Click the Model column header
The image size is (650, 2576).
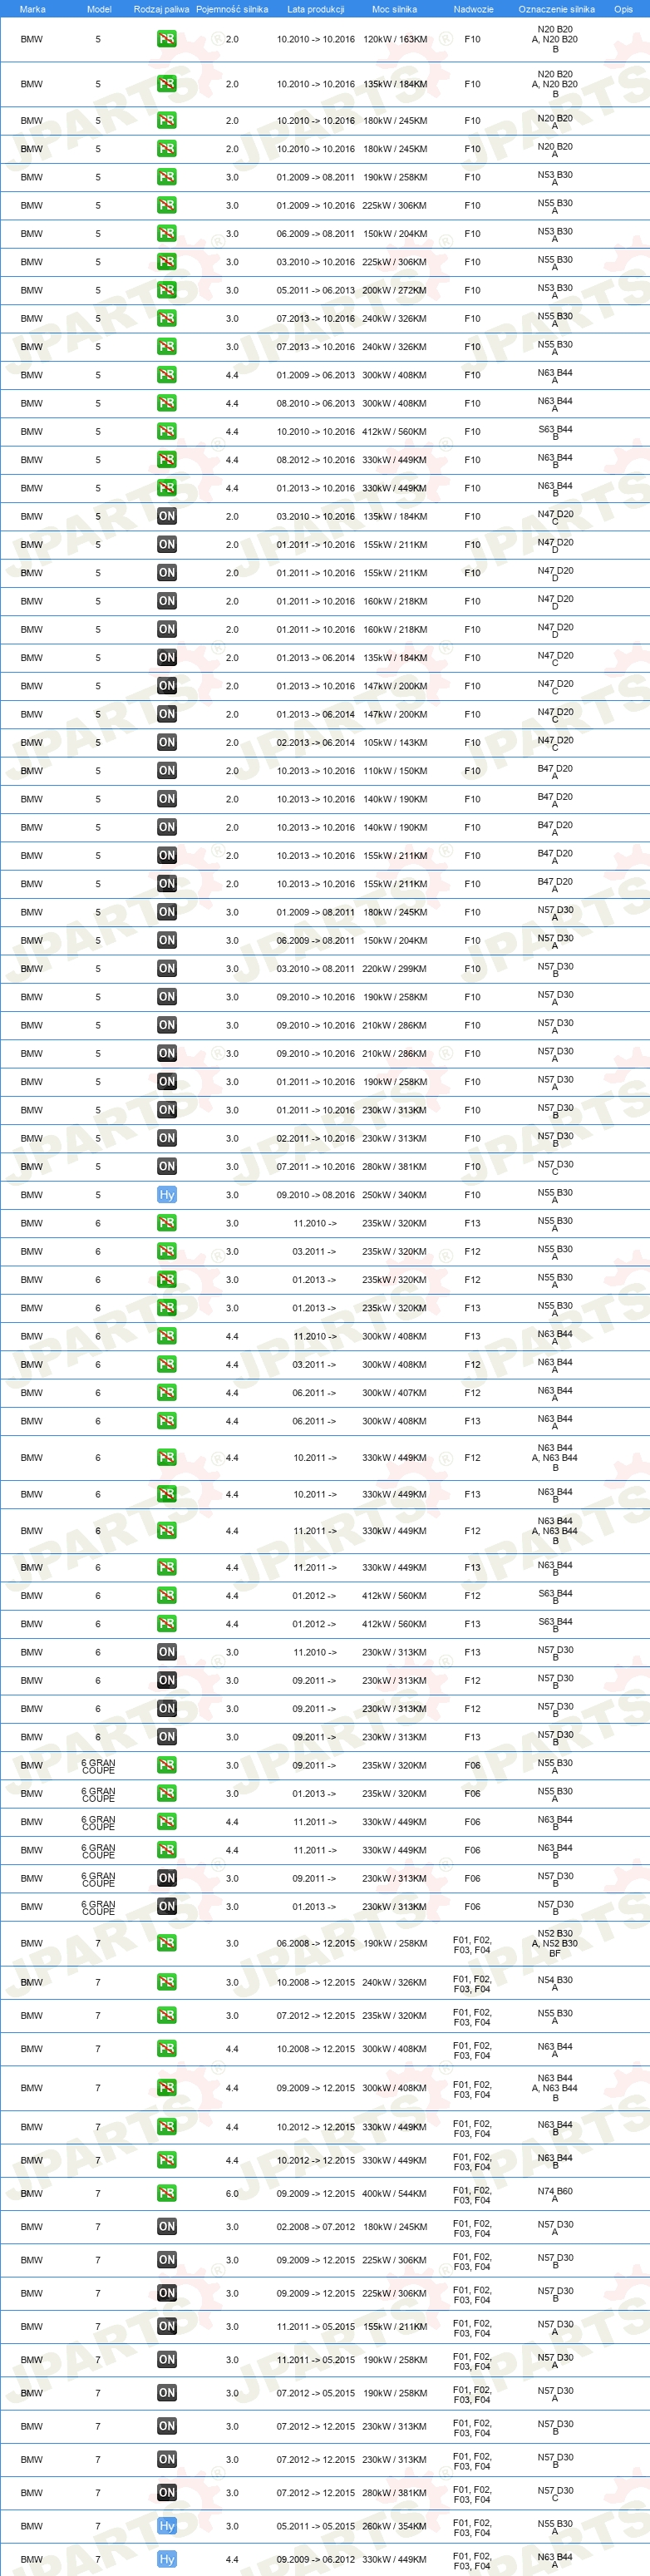click(99, 9)
